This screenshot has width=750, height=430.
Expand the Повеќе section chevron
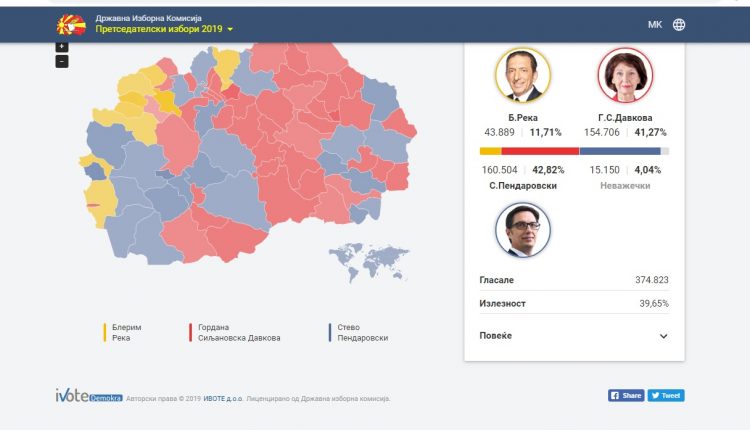tap(663, 336)
